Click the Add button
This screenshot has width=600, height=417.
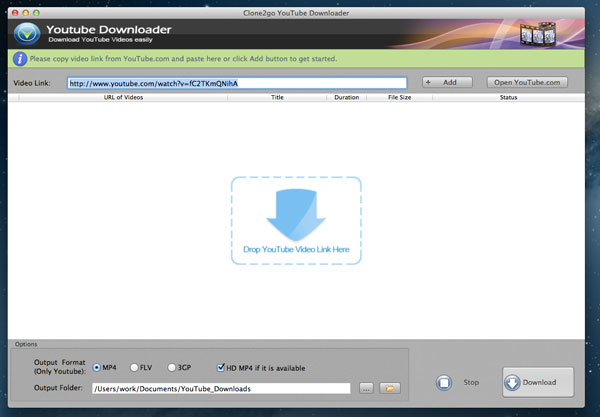tap(447, 82)
